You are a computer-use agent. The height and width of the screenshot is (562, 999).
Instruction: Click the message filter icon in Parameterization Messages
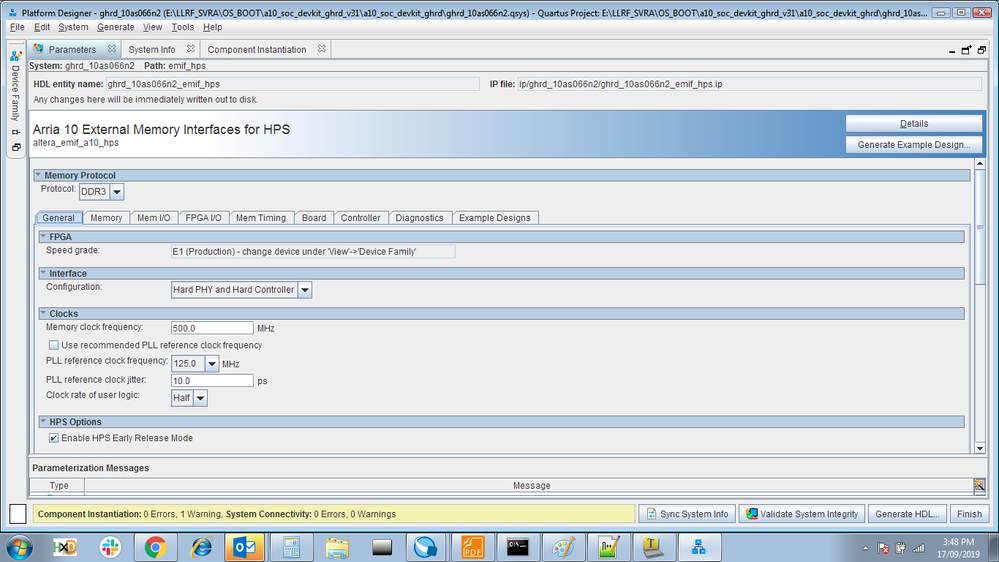point(979,486)
